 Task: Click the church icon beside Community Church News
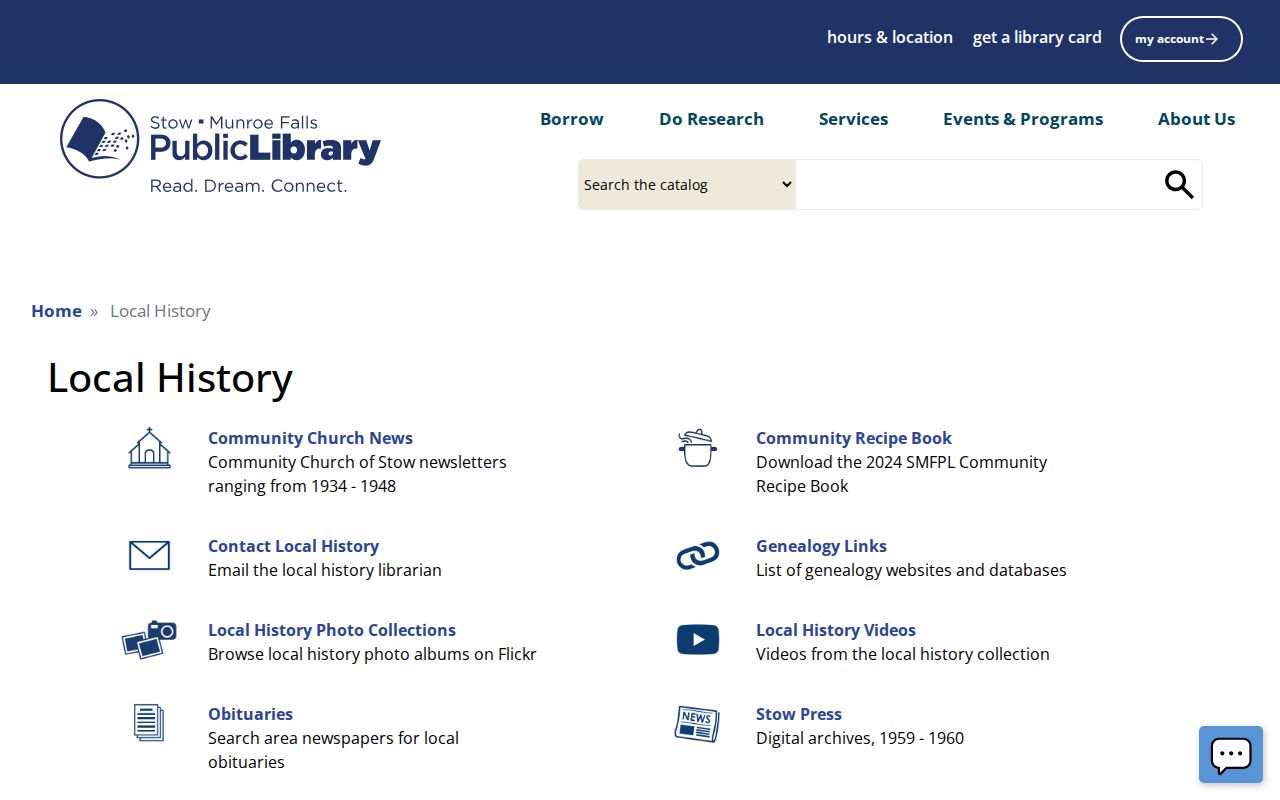coord(149,448)
